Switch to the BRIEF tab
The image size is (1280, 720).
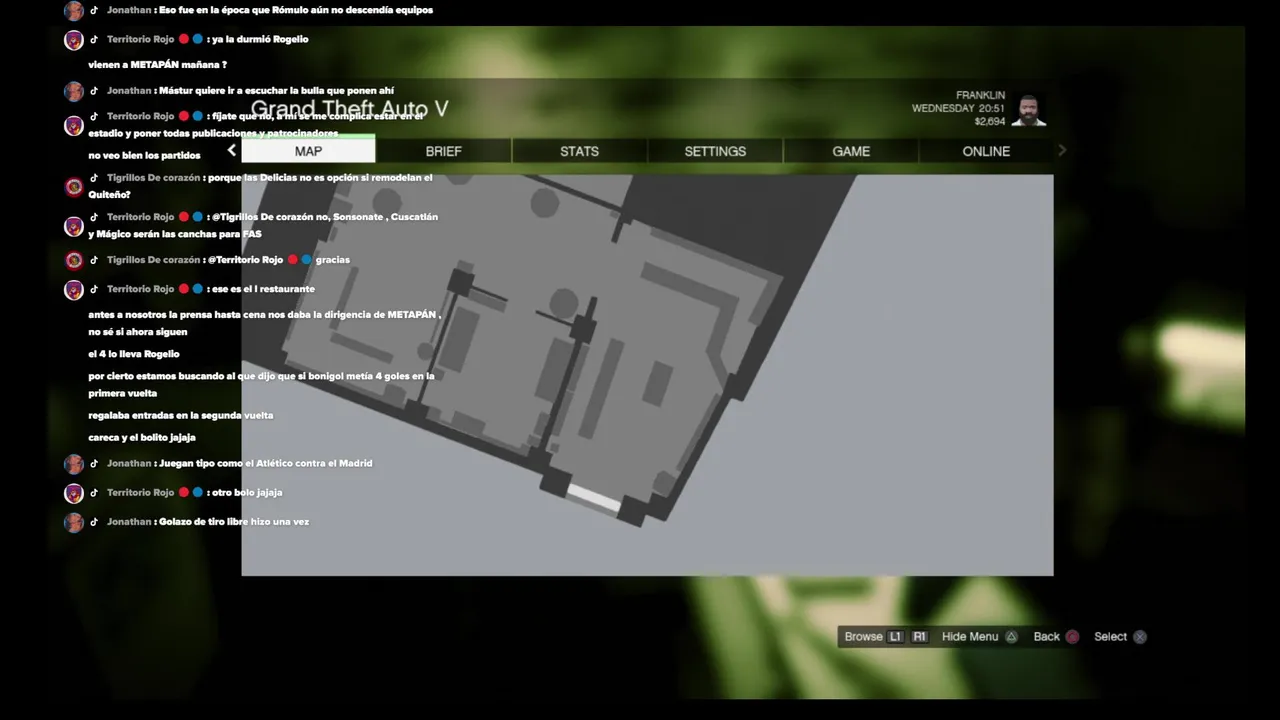click(444, 151)
